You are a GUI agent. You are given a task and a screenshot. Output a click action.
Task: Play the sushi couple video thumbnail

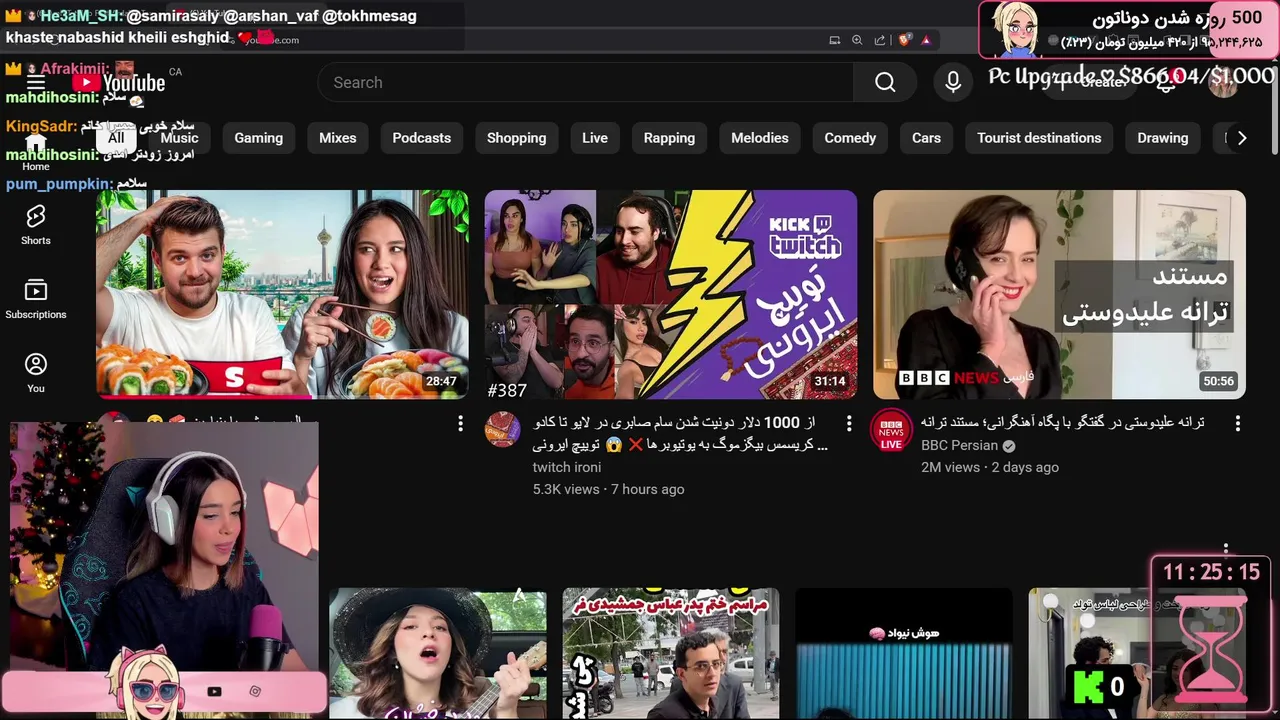pyautogui.click(x=282, y=295)
